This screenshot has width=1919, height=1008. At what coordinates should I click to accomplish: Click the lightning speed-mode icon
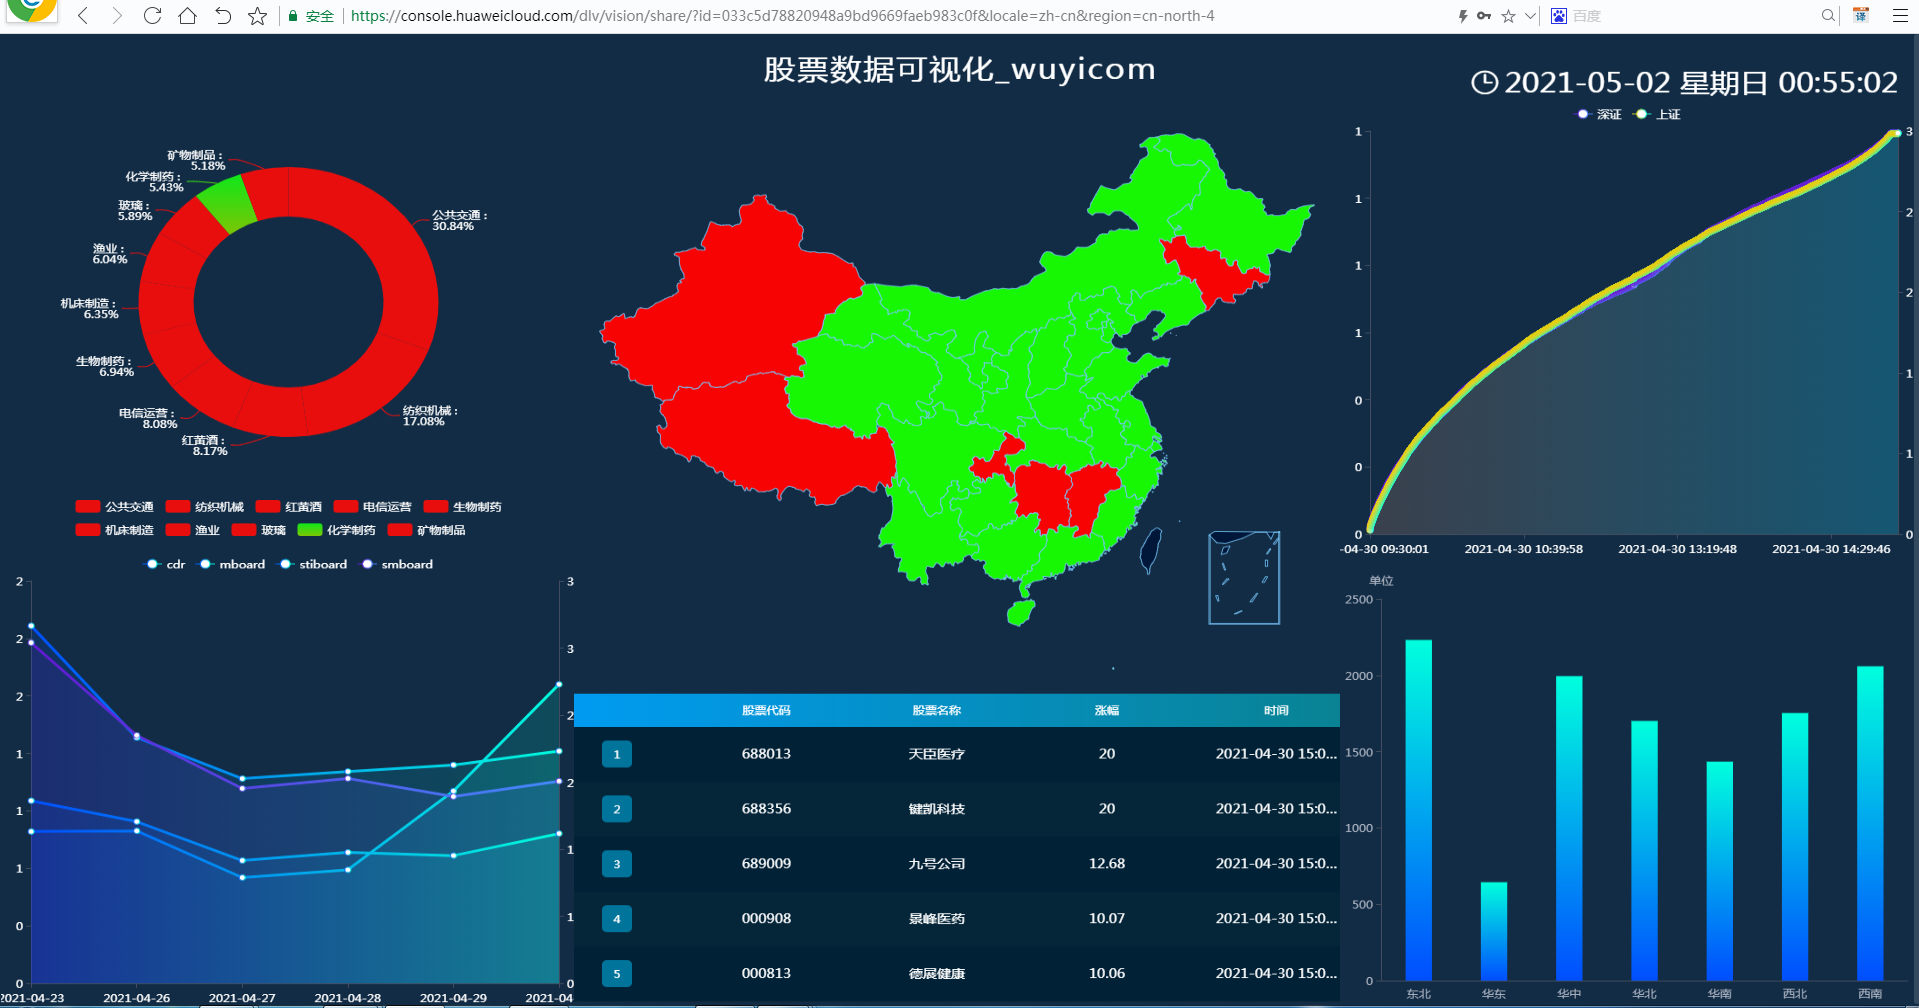click(1462, 16)
